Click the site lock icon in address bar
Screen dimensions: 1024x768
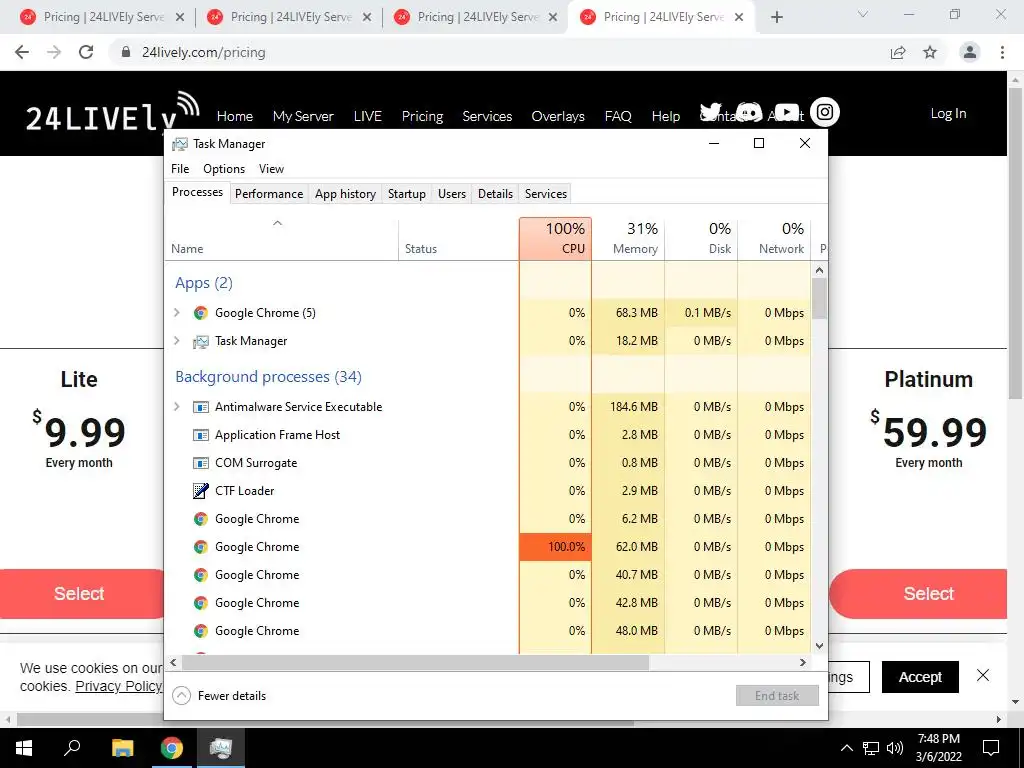pos(126,52)
